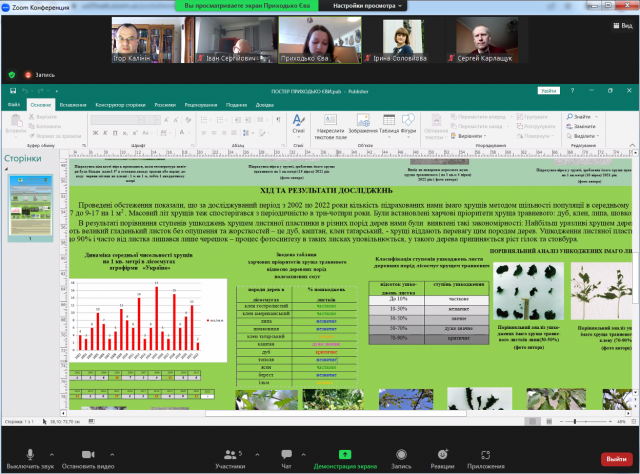The height and width of the screenshot is (474, 640).
Task: Click Обтікання текстом wrap text button
Action: coord(436,127)
